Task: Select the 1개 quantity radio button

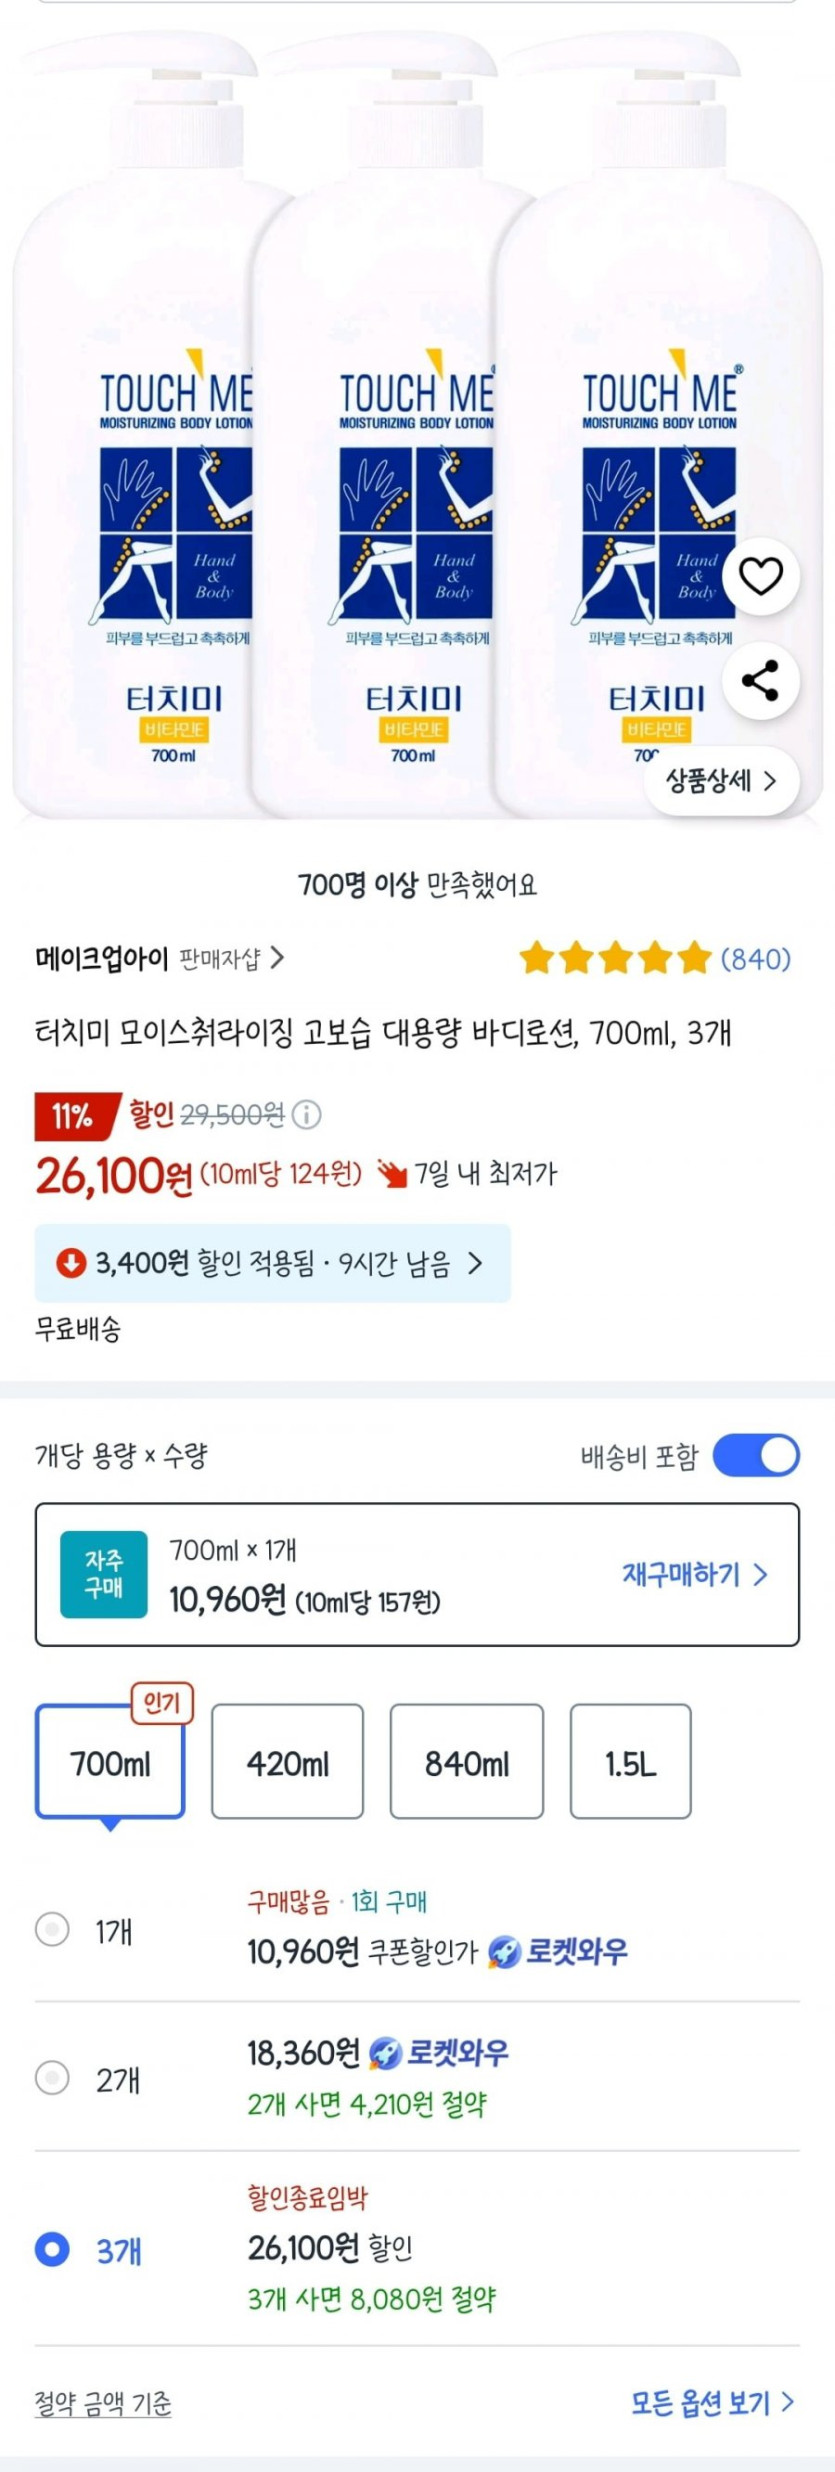Action: [52, 1929]
